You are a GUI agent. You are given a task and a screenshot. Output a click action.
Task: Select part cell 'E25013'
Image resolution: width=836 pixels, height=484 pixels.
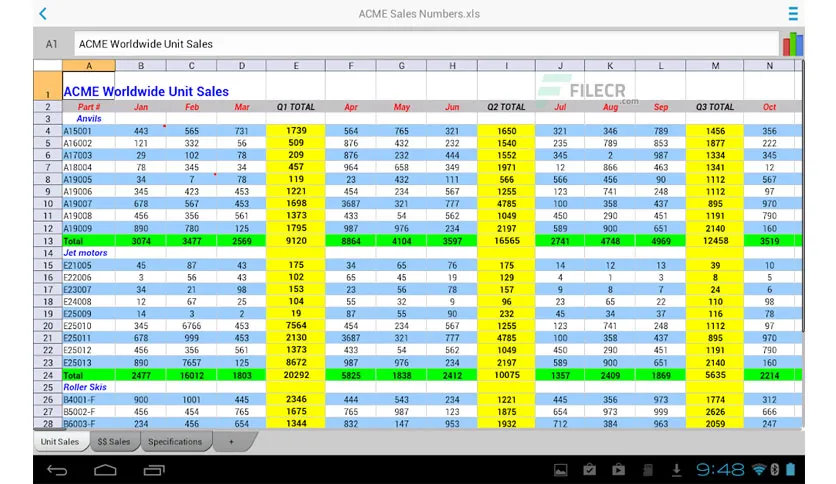(x=89, y=362)
